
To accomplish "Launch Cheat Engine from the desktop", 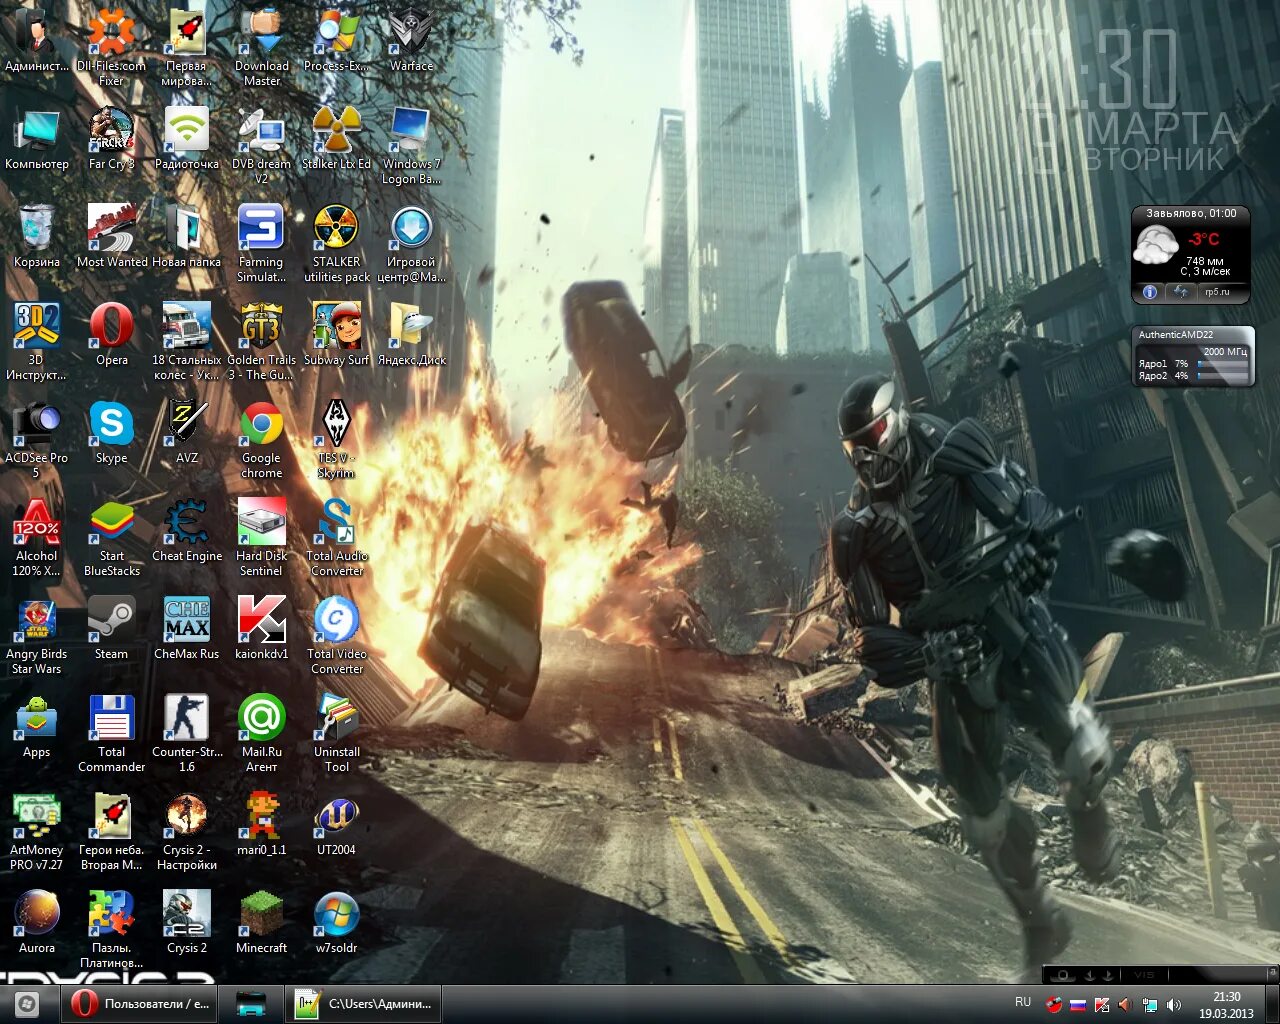I will (x=187, y=530).
